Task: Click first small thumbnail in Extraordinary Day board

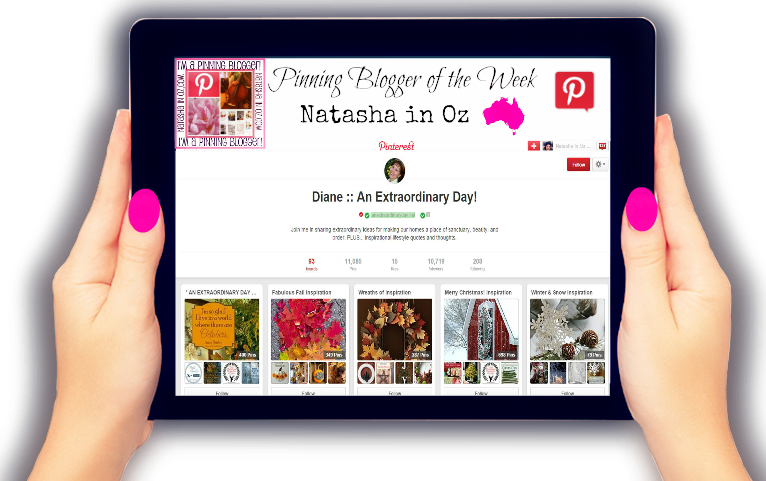Action: (x=193, y=373)
